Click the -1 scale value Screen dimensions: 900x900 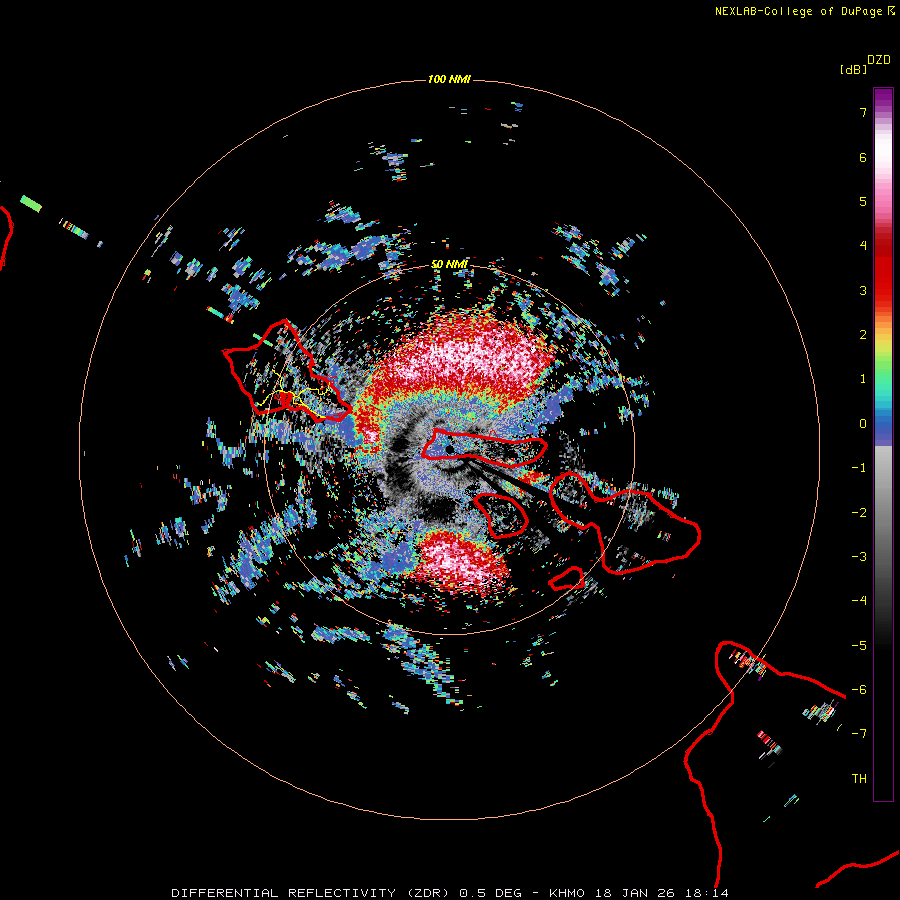(859, 468)
